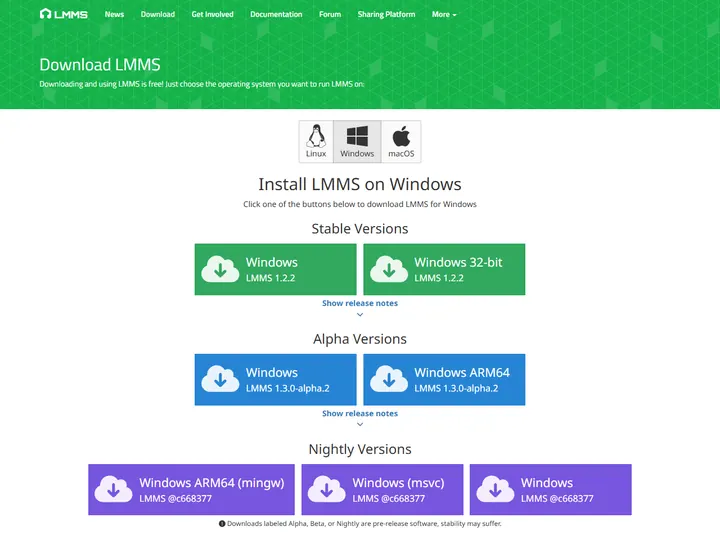Download alpha Windows LMMS 1.3.0-alpha.2
The height and width of the screenshot is (540, 720).
[276, 379]
